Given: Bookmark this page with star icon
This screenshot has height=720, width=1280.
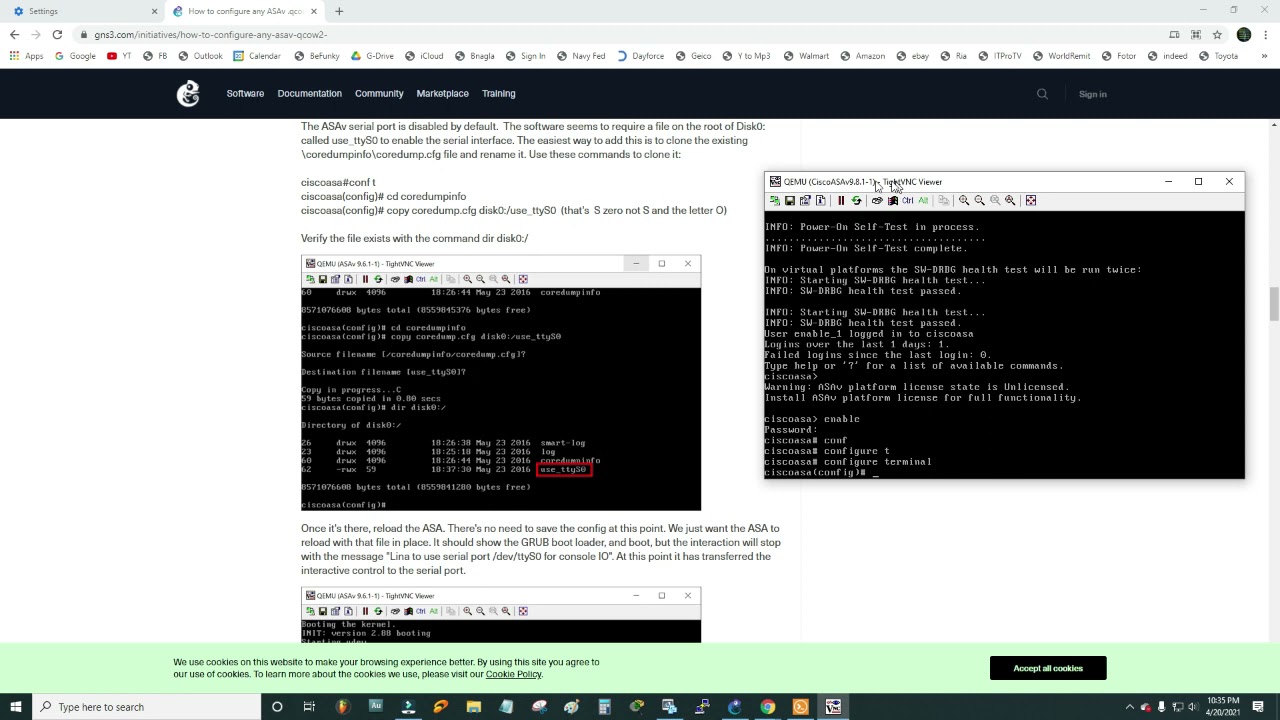Looking at the screenshot, I should [1217, 35].
